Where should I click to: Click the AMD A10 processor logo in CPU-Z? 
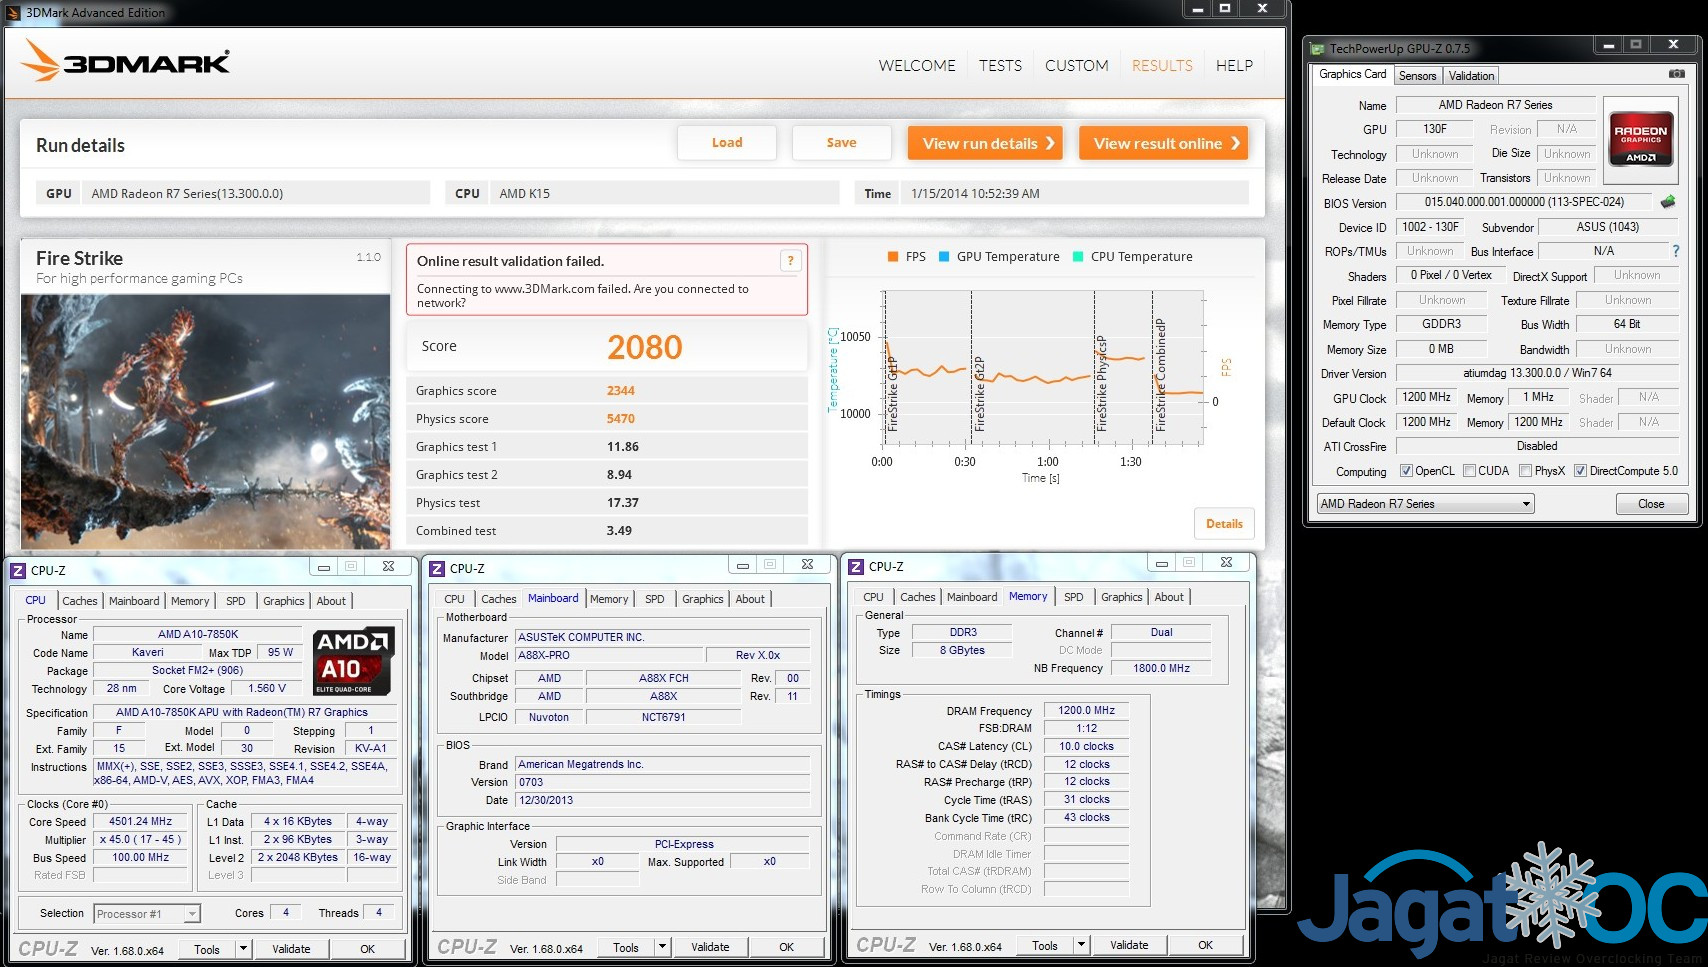pyautogui.click(x=354, y=661)
